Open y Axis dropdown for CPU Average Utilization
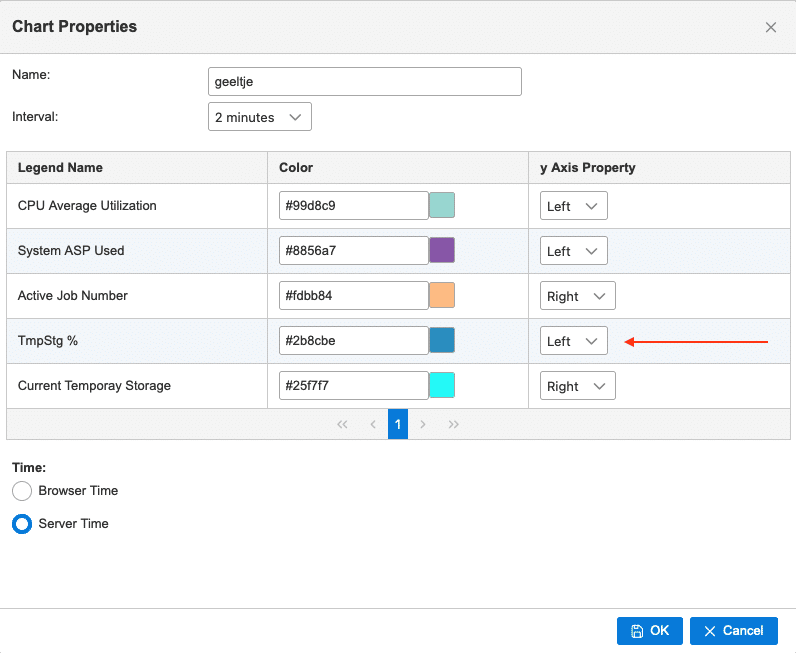This screenshot has height=653, width=796. [x=574, y=206]
